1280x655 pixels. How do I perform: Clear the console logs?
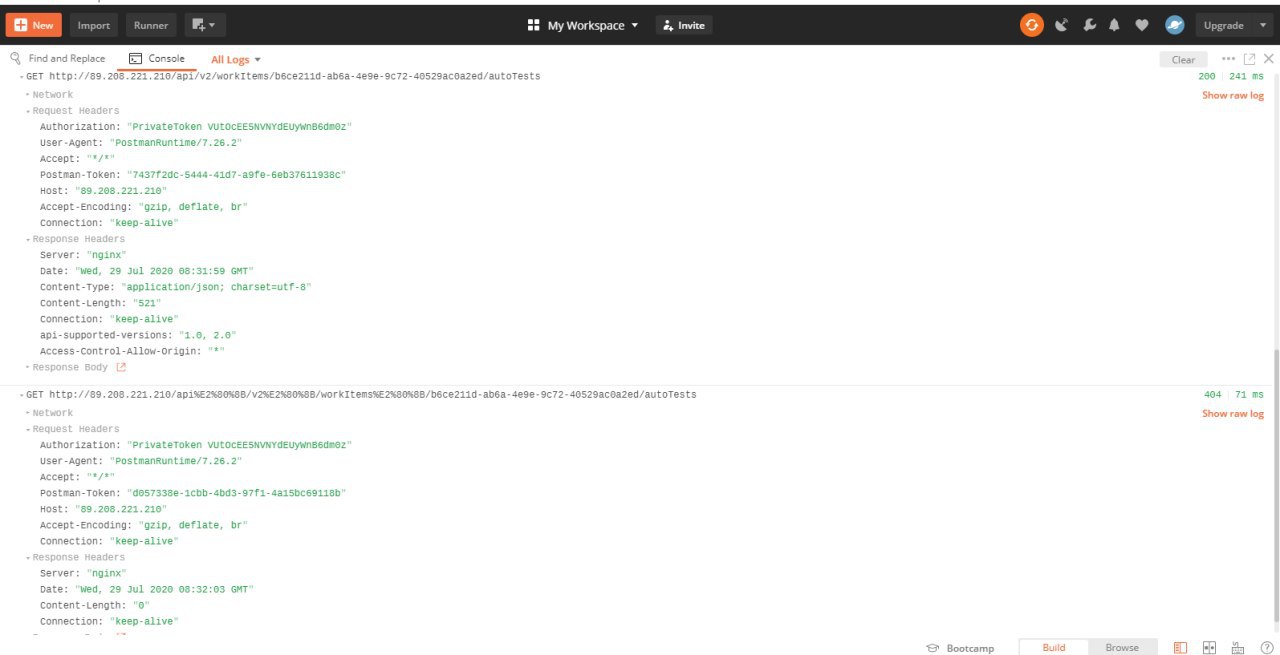point(1183,60)
